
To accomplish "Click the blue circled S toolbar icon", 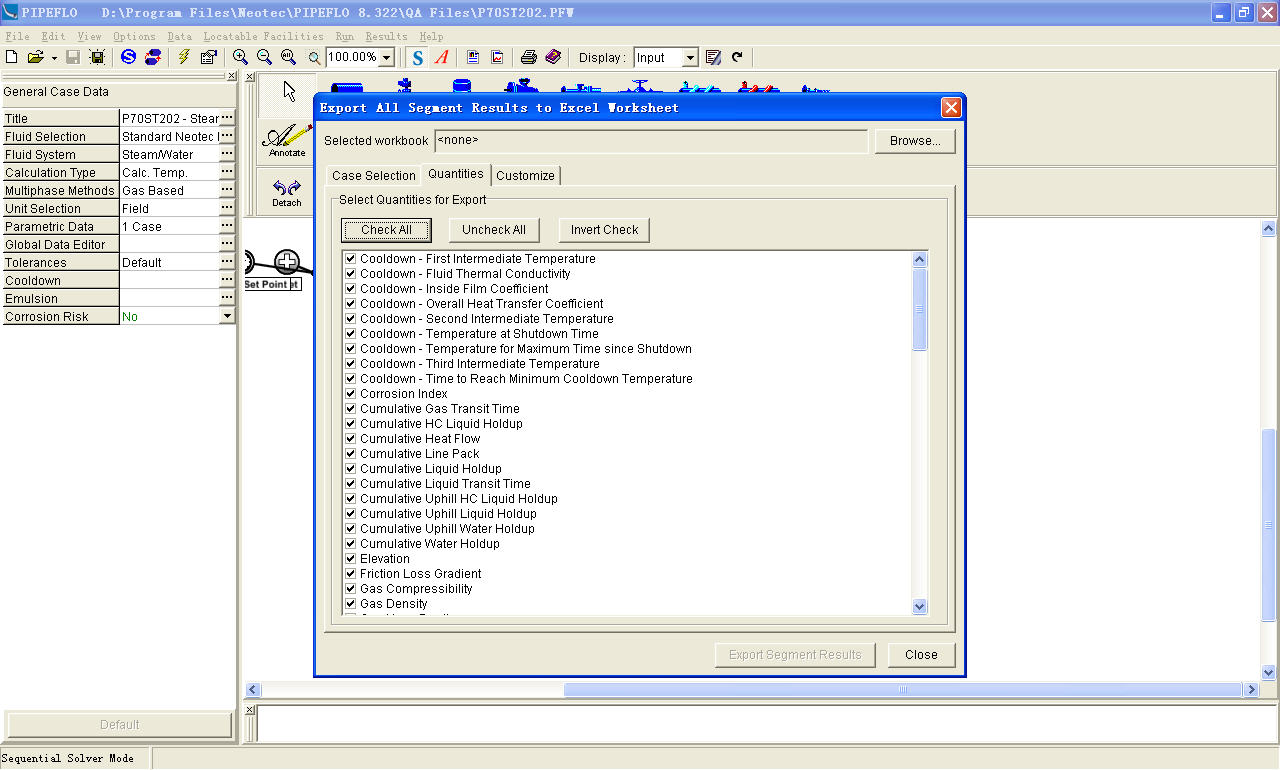I will click(x=128, y=57).
